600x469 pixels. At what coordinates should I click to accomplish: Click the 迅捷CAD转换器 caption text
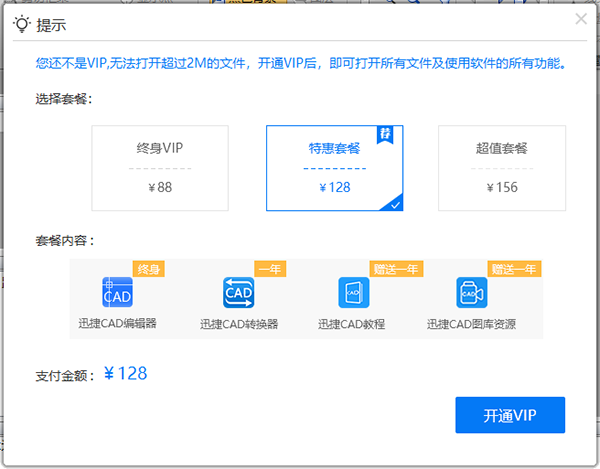point(239,324)
